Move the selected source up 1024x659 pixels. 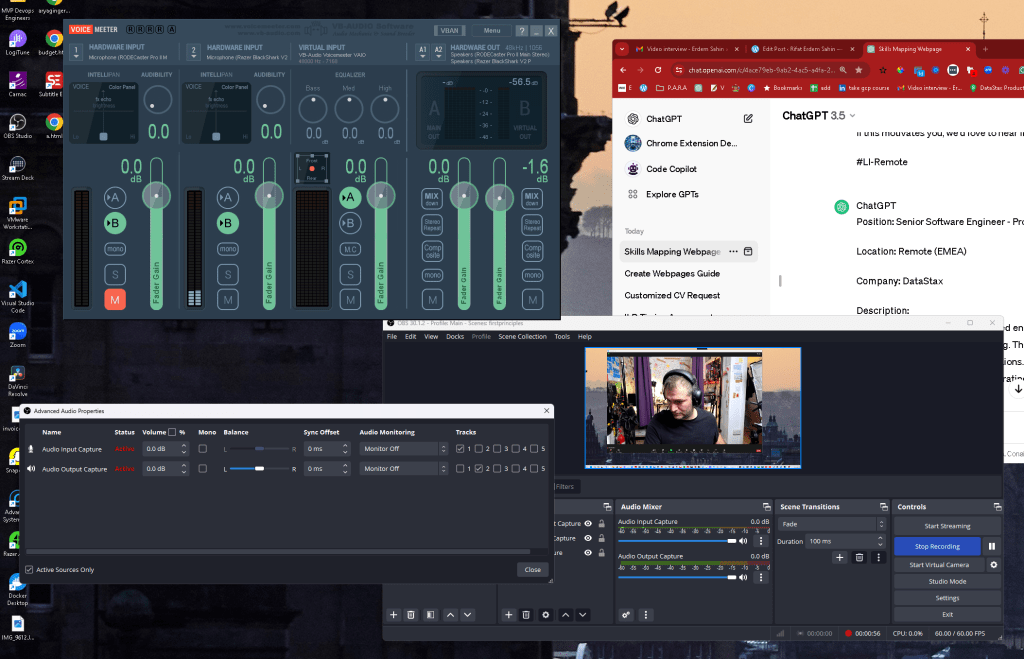[566, 615]
